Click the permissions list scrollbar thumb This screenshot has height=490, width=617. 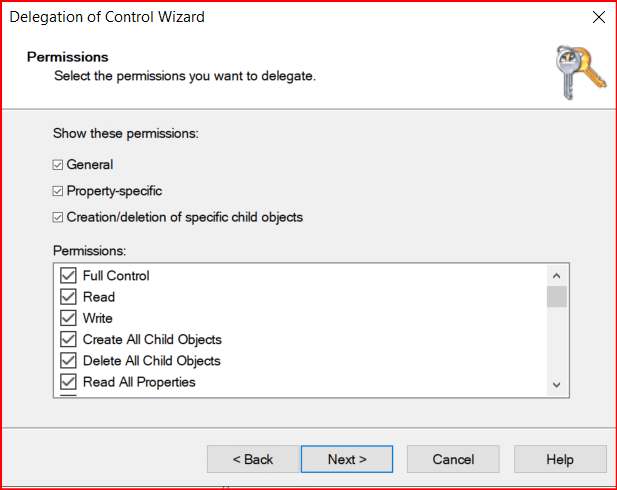tap(557, 297)
